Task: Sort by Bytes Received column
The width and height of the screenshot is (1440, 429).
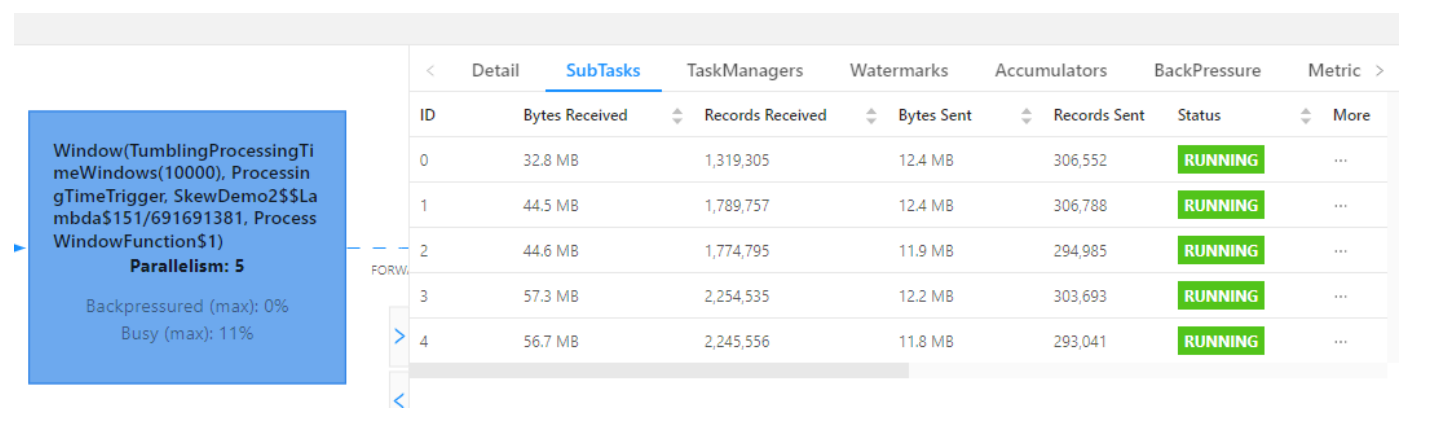Action: [x=677, y=116]
